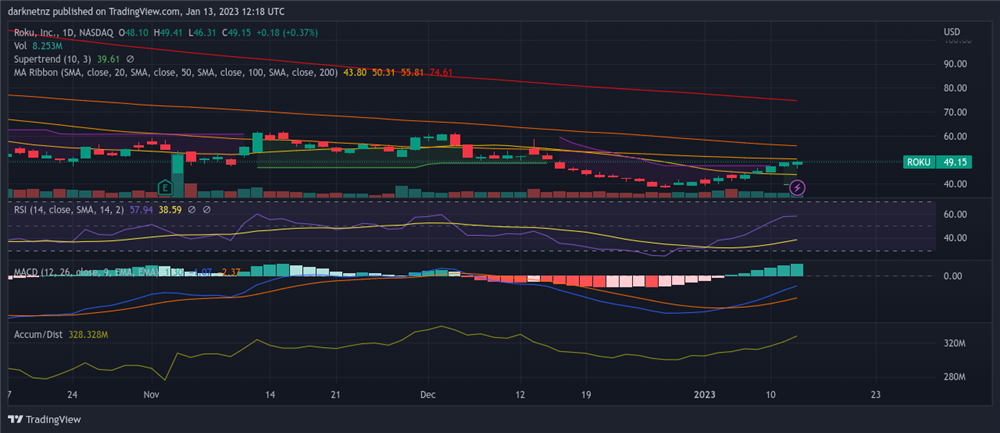Click the green ROKU price label tag
This screenshot has height=433, width=1000.
918,162
